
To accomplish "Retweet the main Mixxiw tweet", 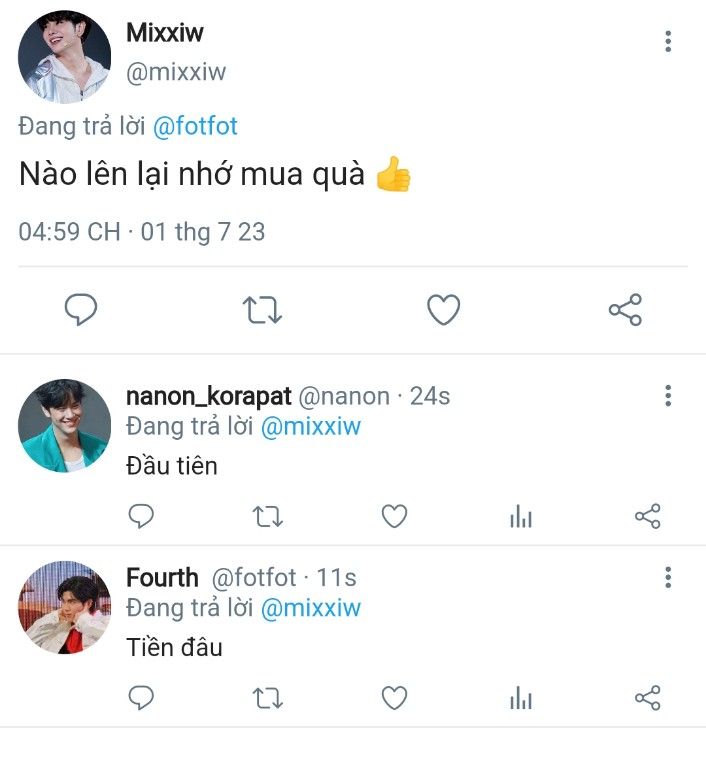I will coord(263,311).
